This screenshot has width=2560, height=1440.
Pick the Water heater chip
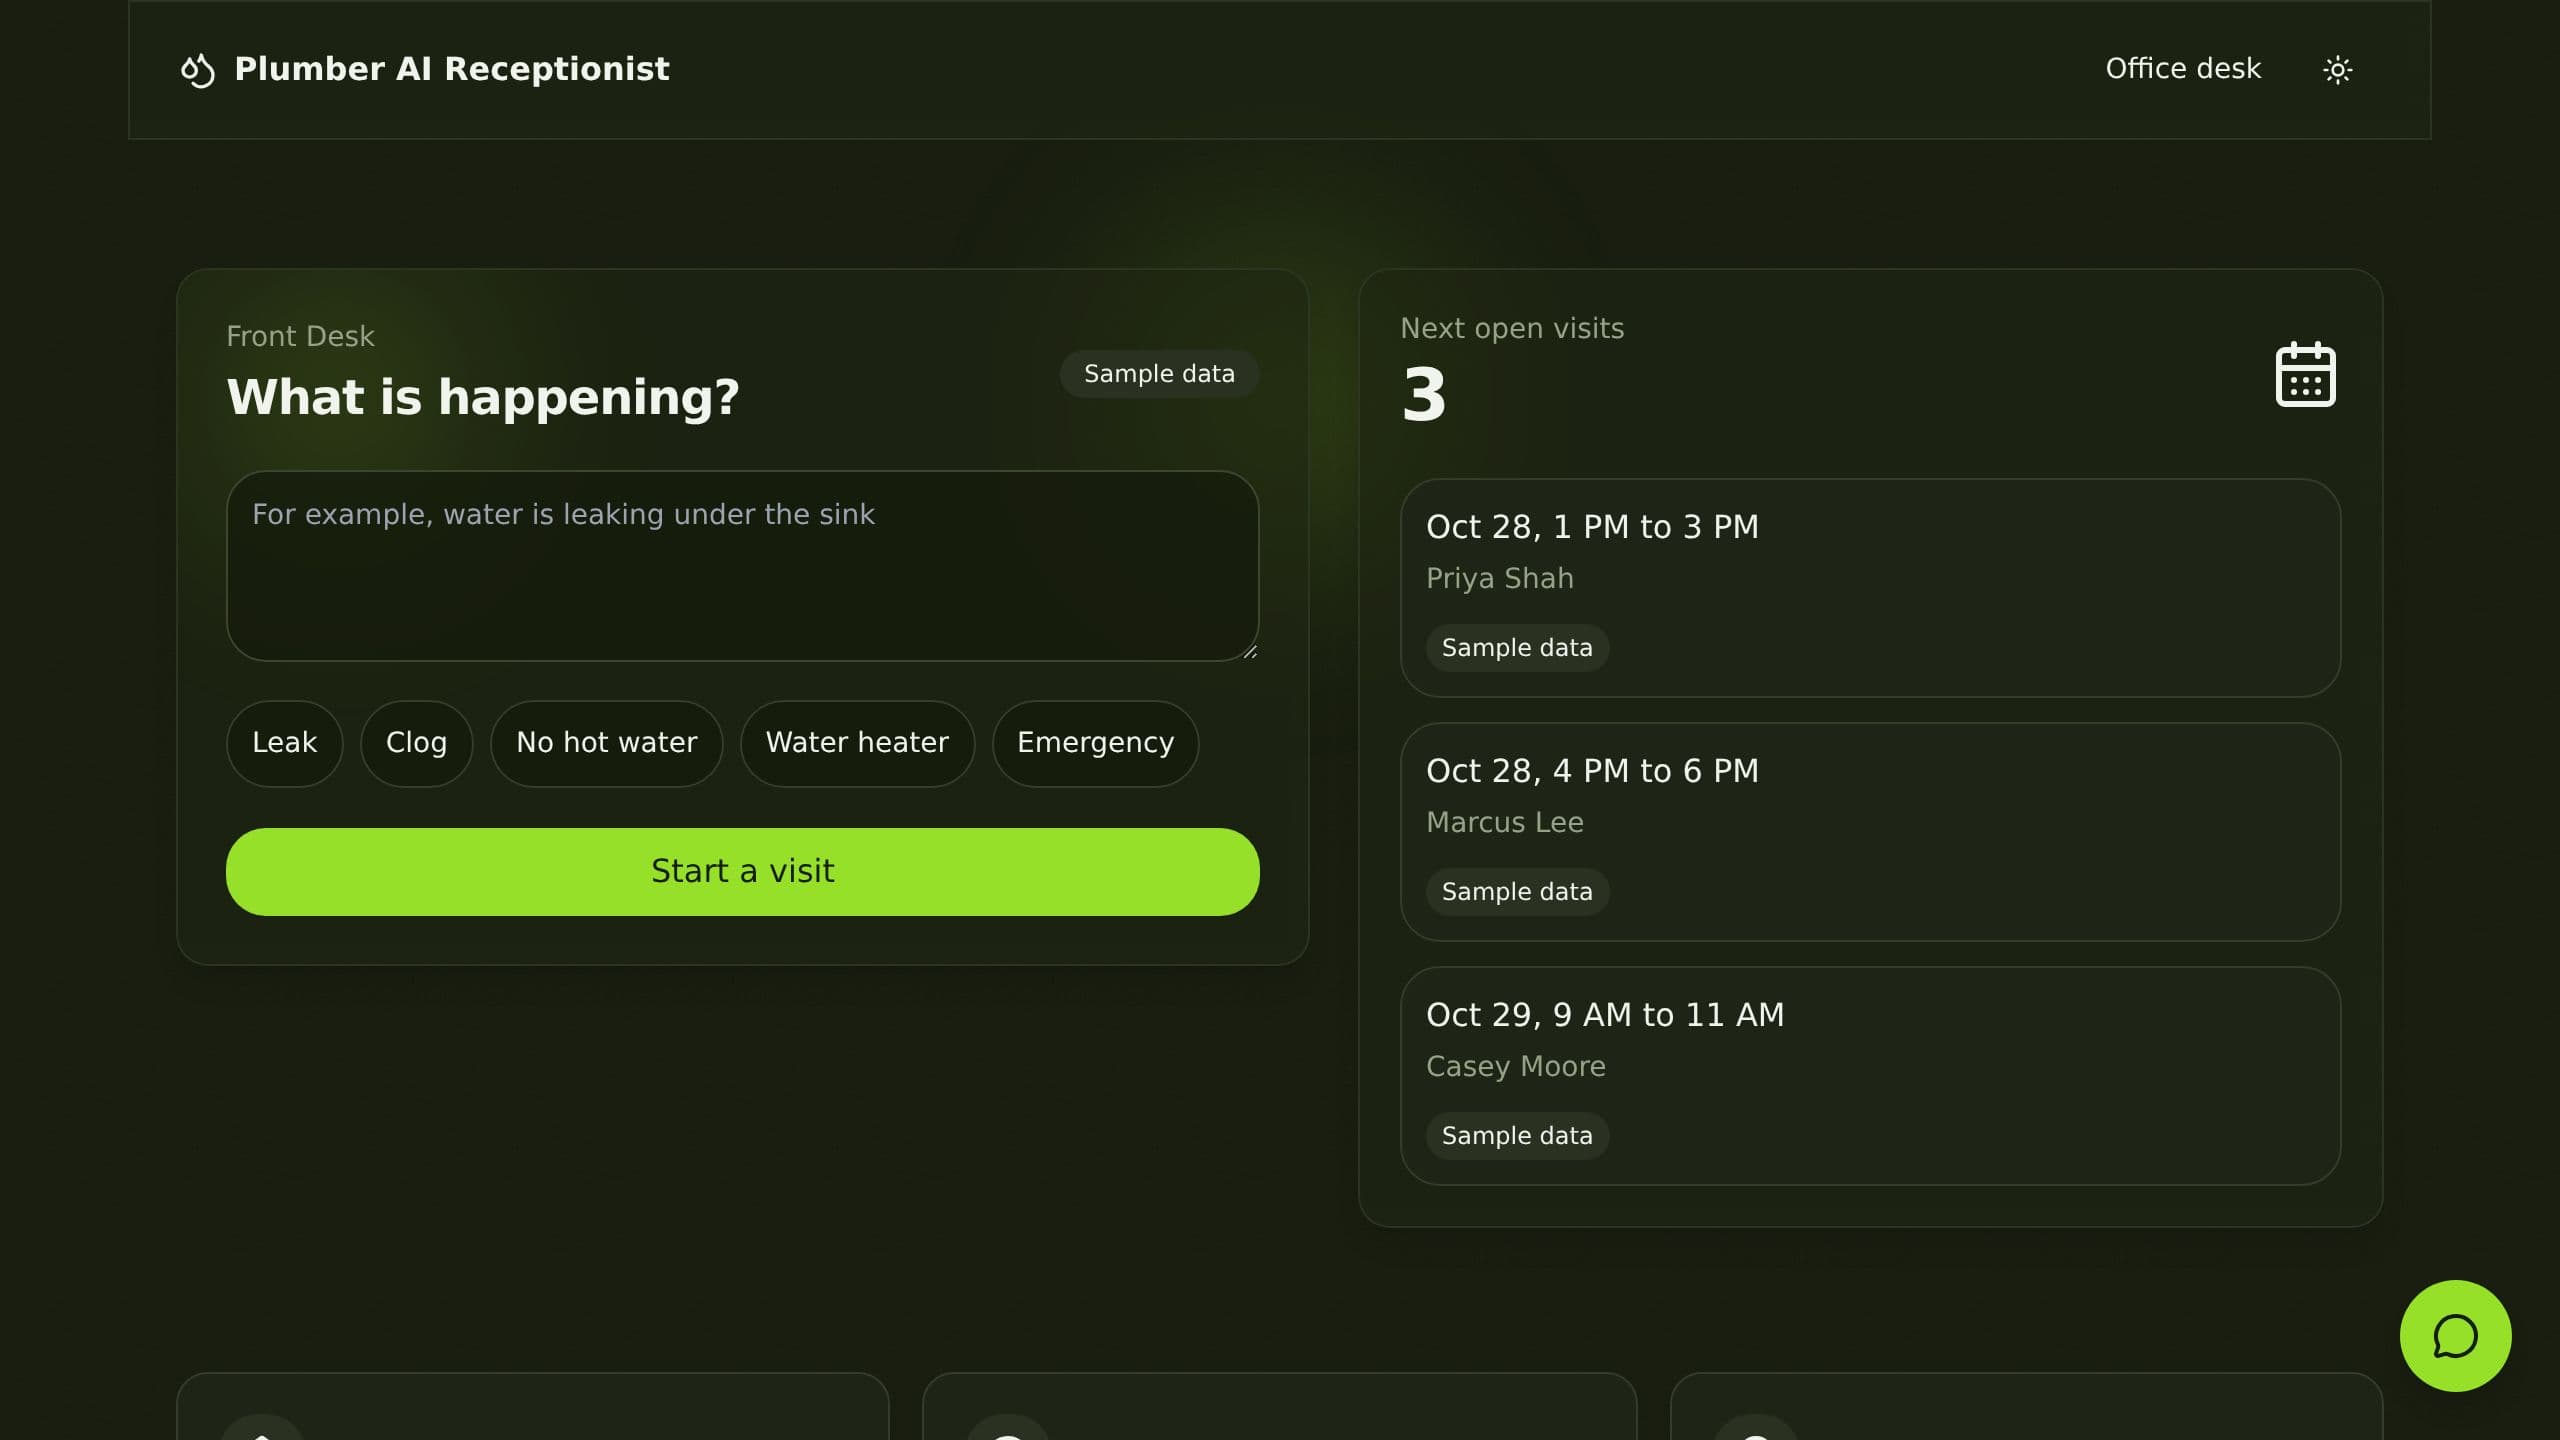pyautogui.click(x=857, y=743)
